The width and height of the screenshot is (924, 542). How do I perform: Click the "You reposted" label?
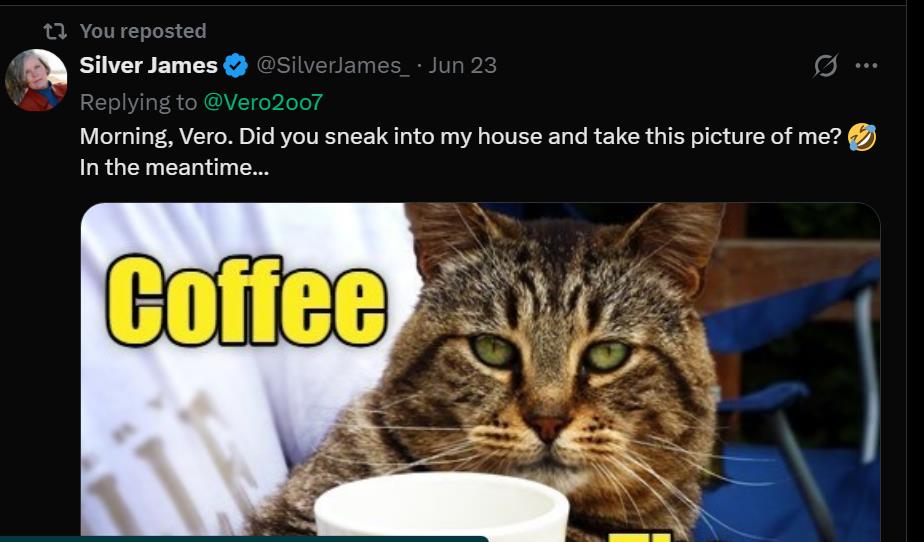point(143,31)
